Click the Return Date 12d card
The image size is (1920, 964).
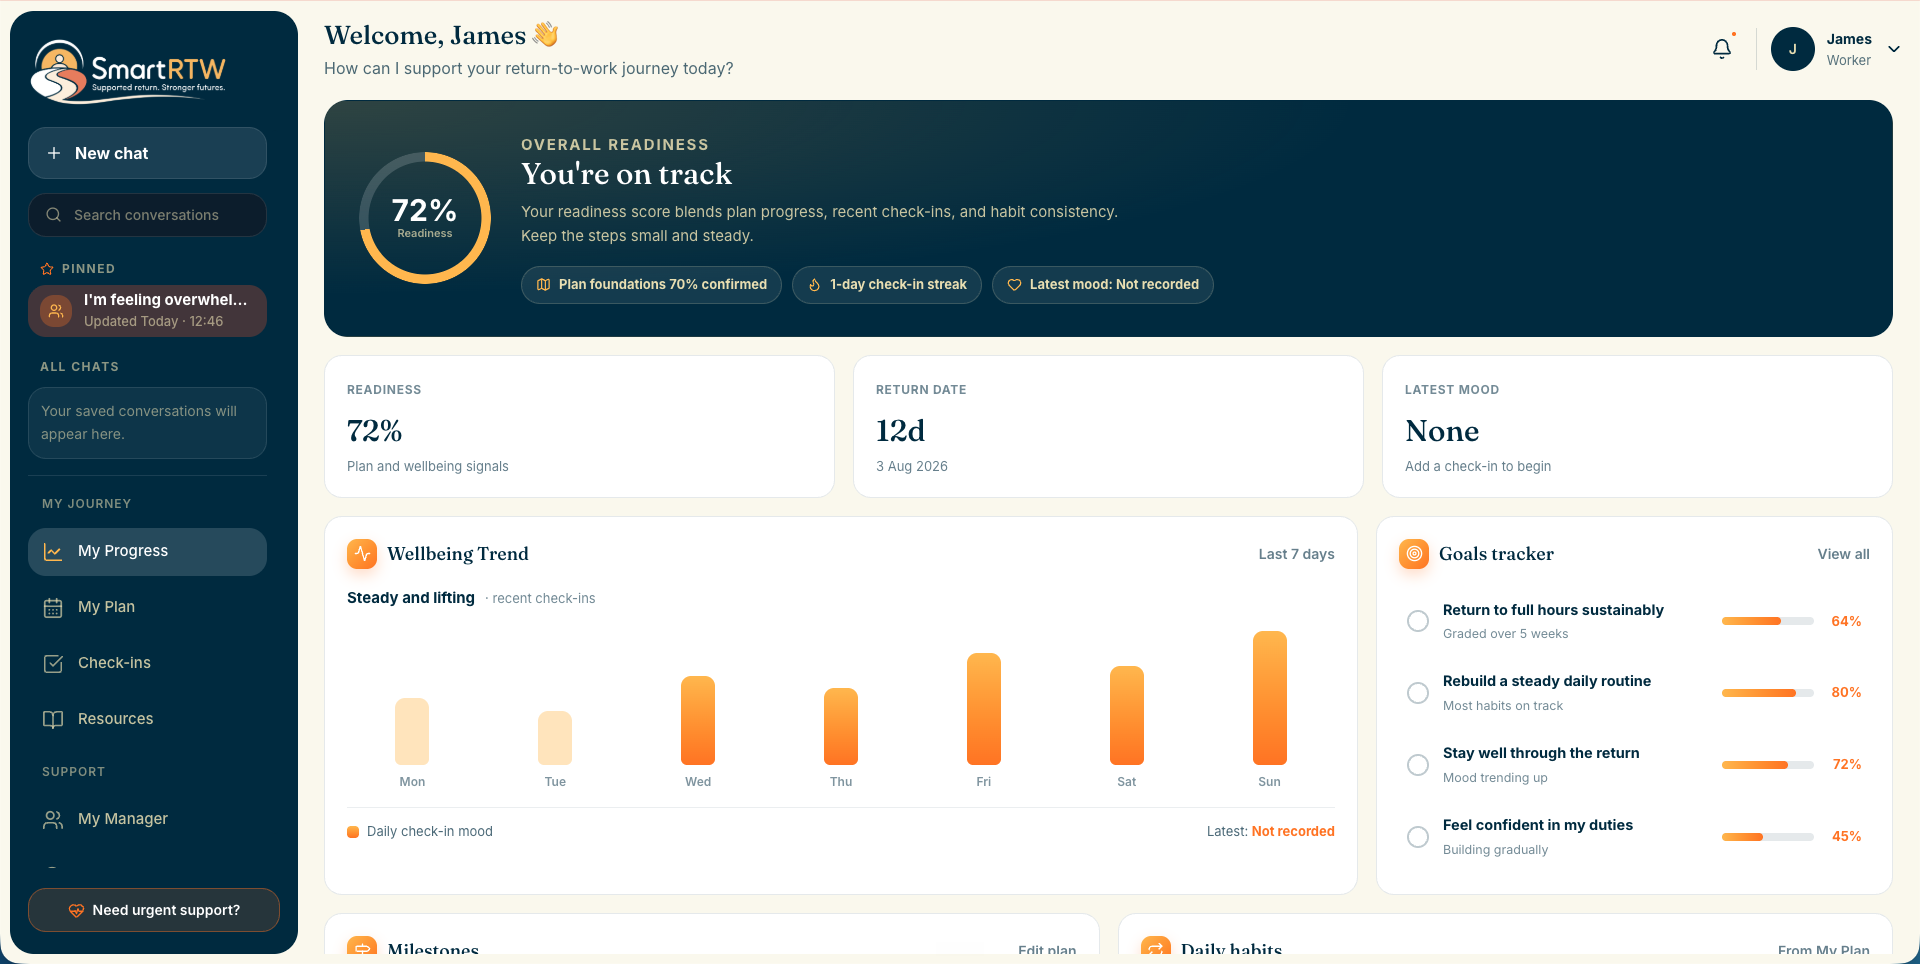pos(1108,427)
